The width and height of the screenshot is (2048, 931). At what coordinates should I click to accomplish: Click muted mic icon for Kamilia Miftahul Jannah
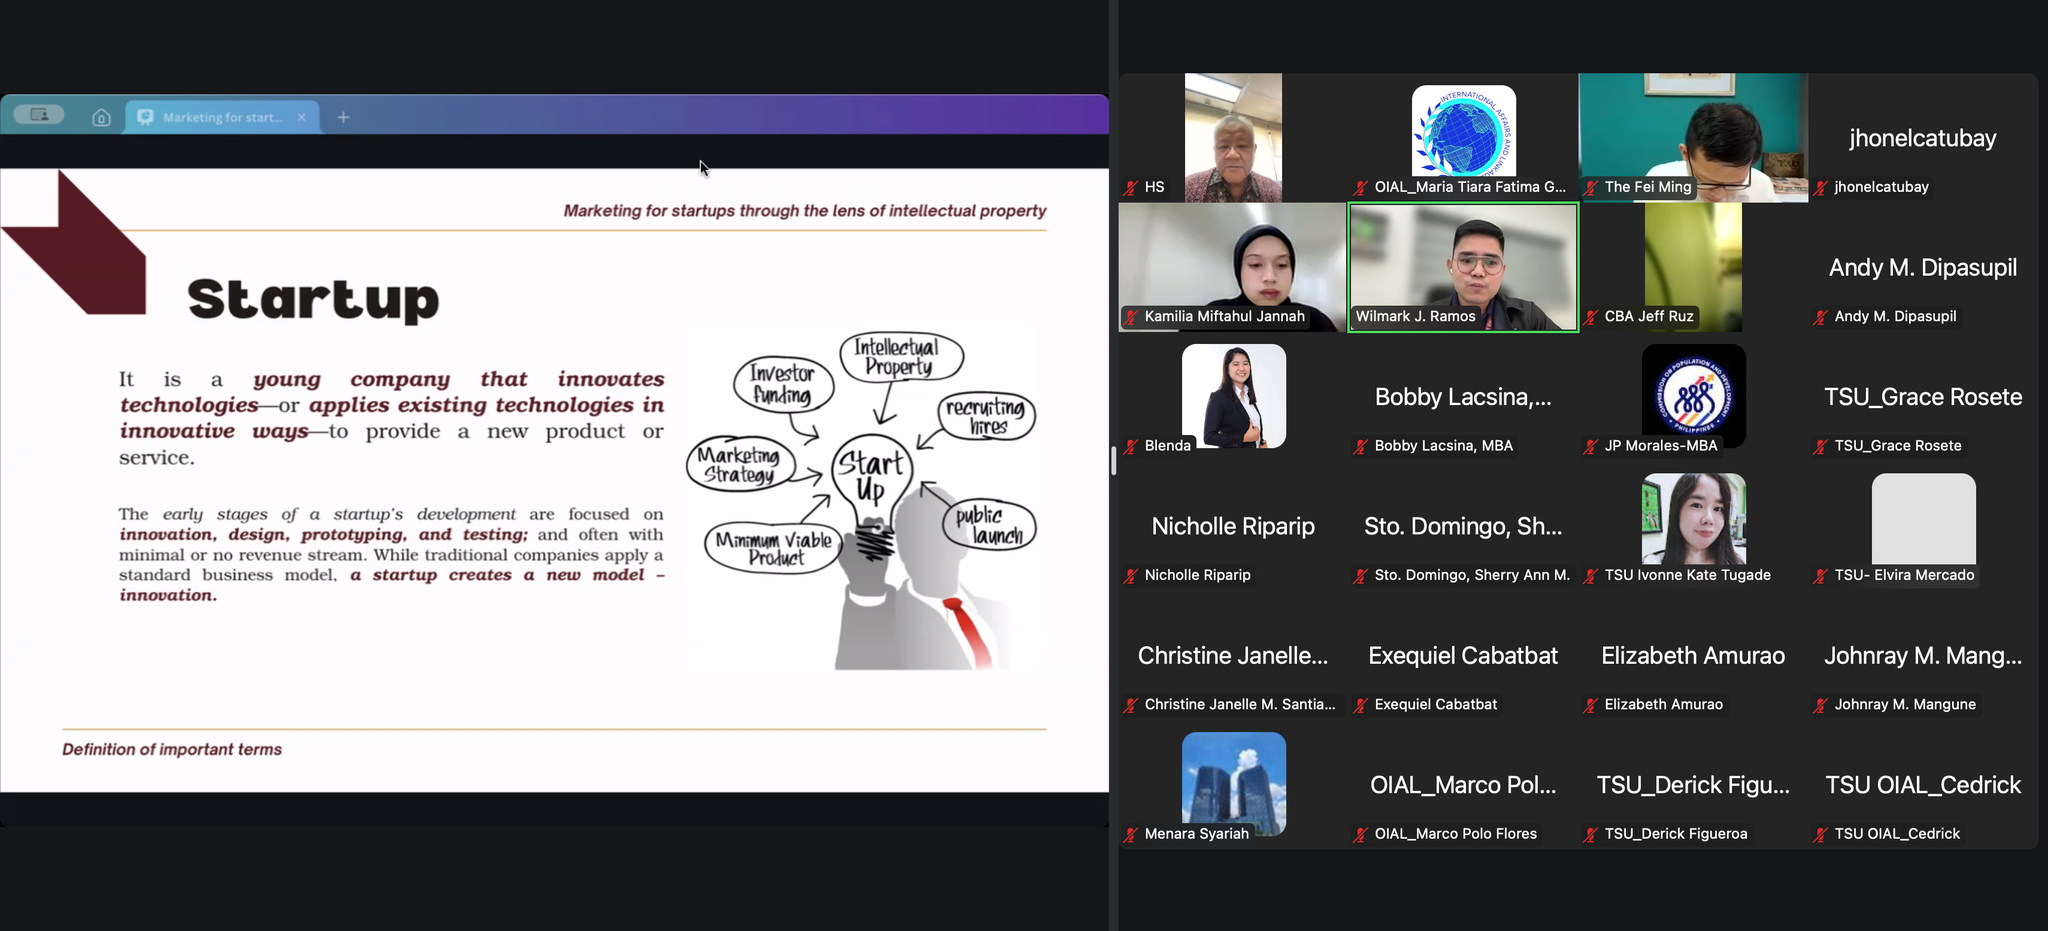click(x=1131, y=317)
